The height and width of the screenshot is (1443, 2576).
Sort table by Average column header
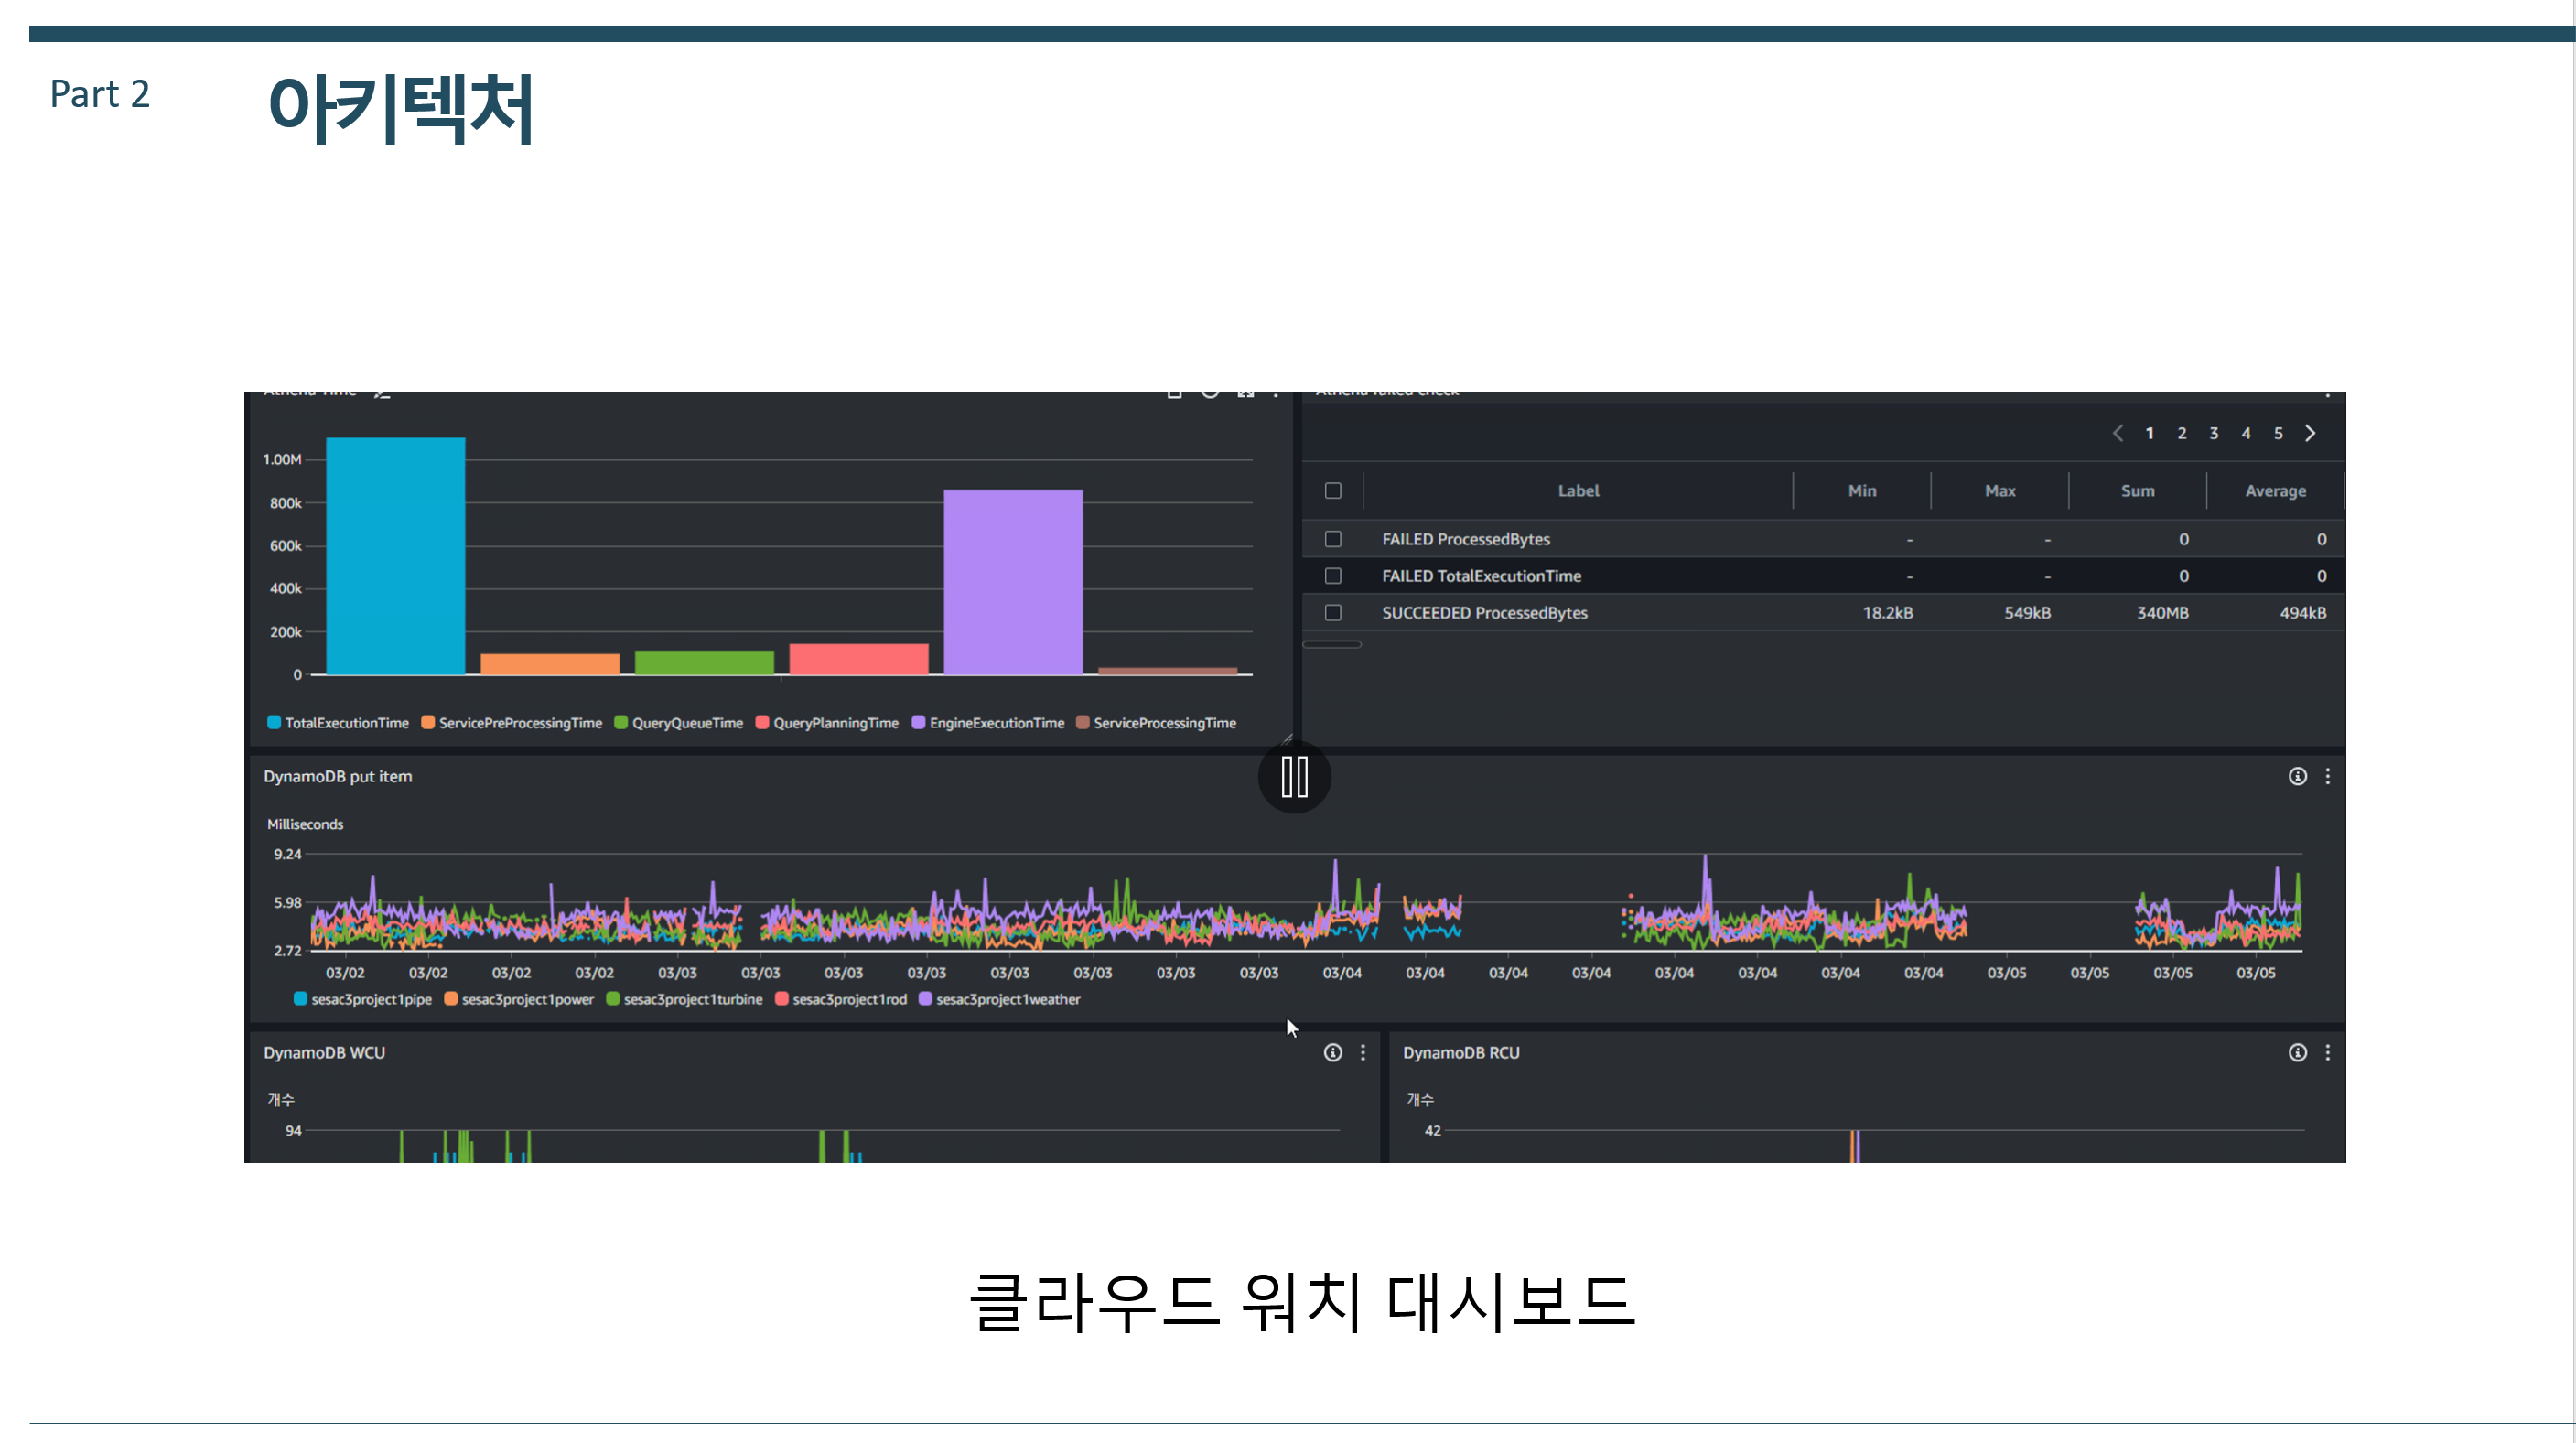pyautogui.click(x=2275, y=491)
